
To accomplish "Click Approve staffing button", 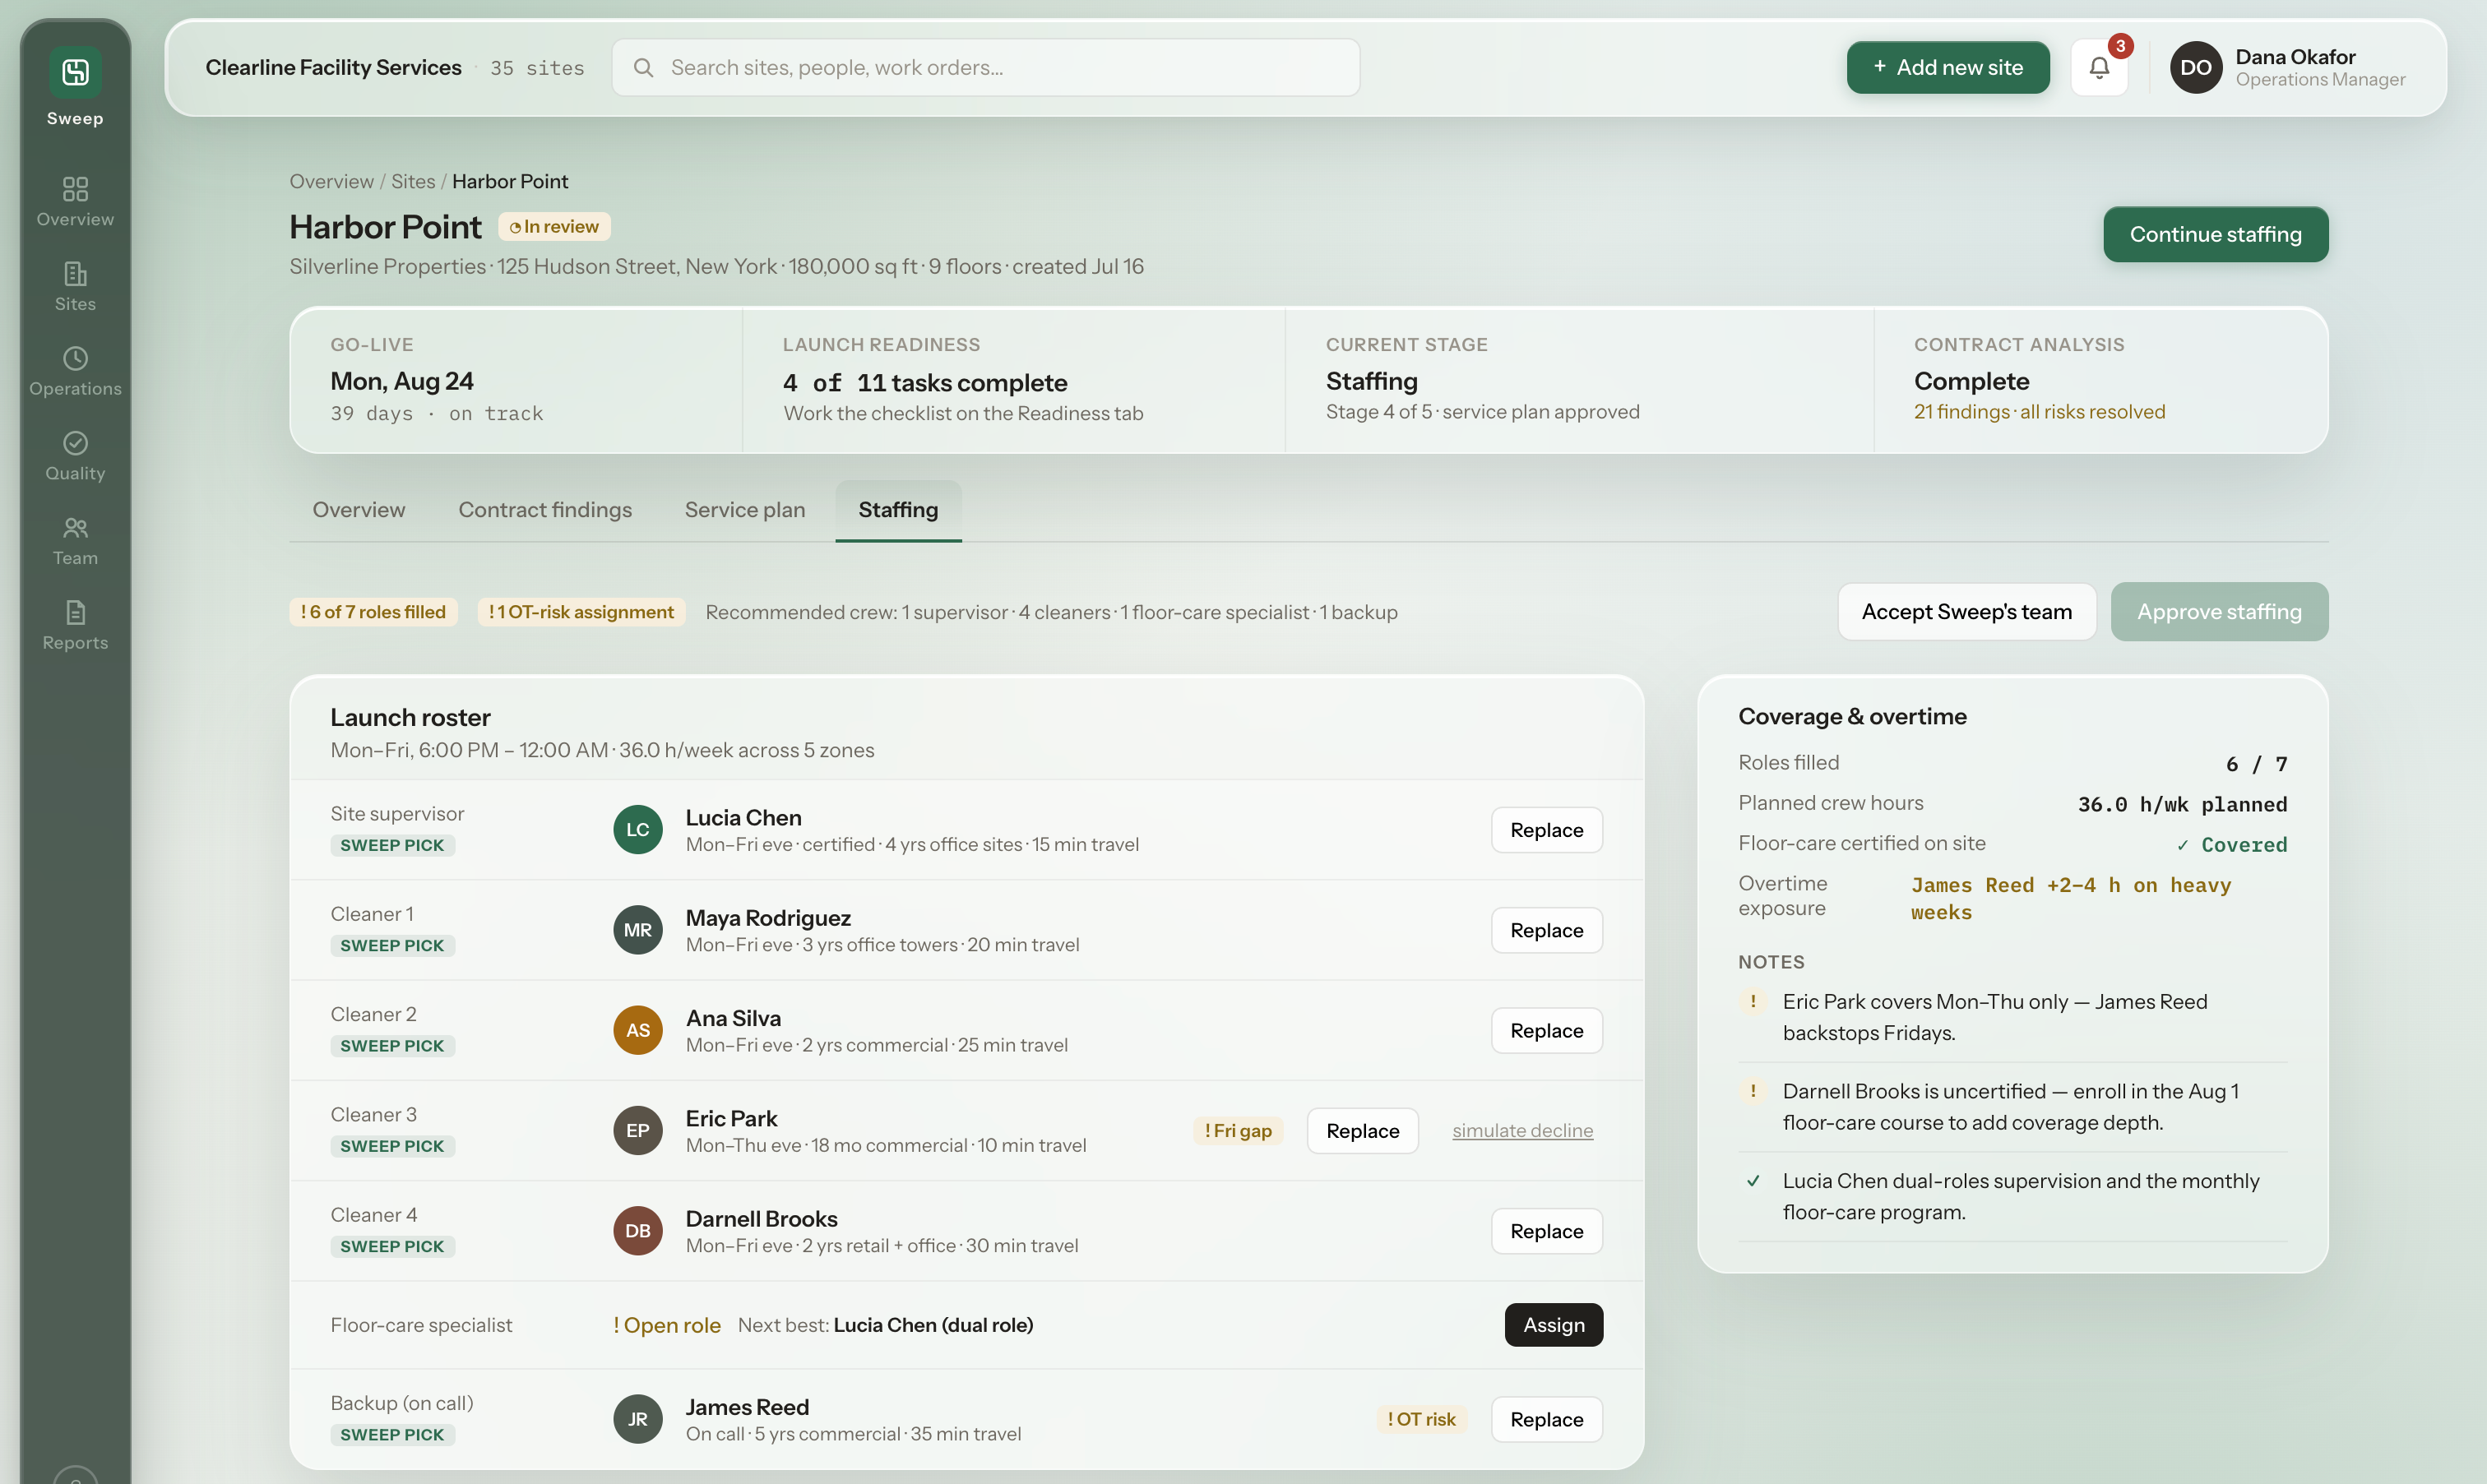I will [x=2219, y=611].
